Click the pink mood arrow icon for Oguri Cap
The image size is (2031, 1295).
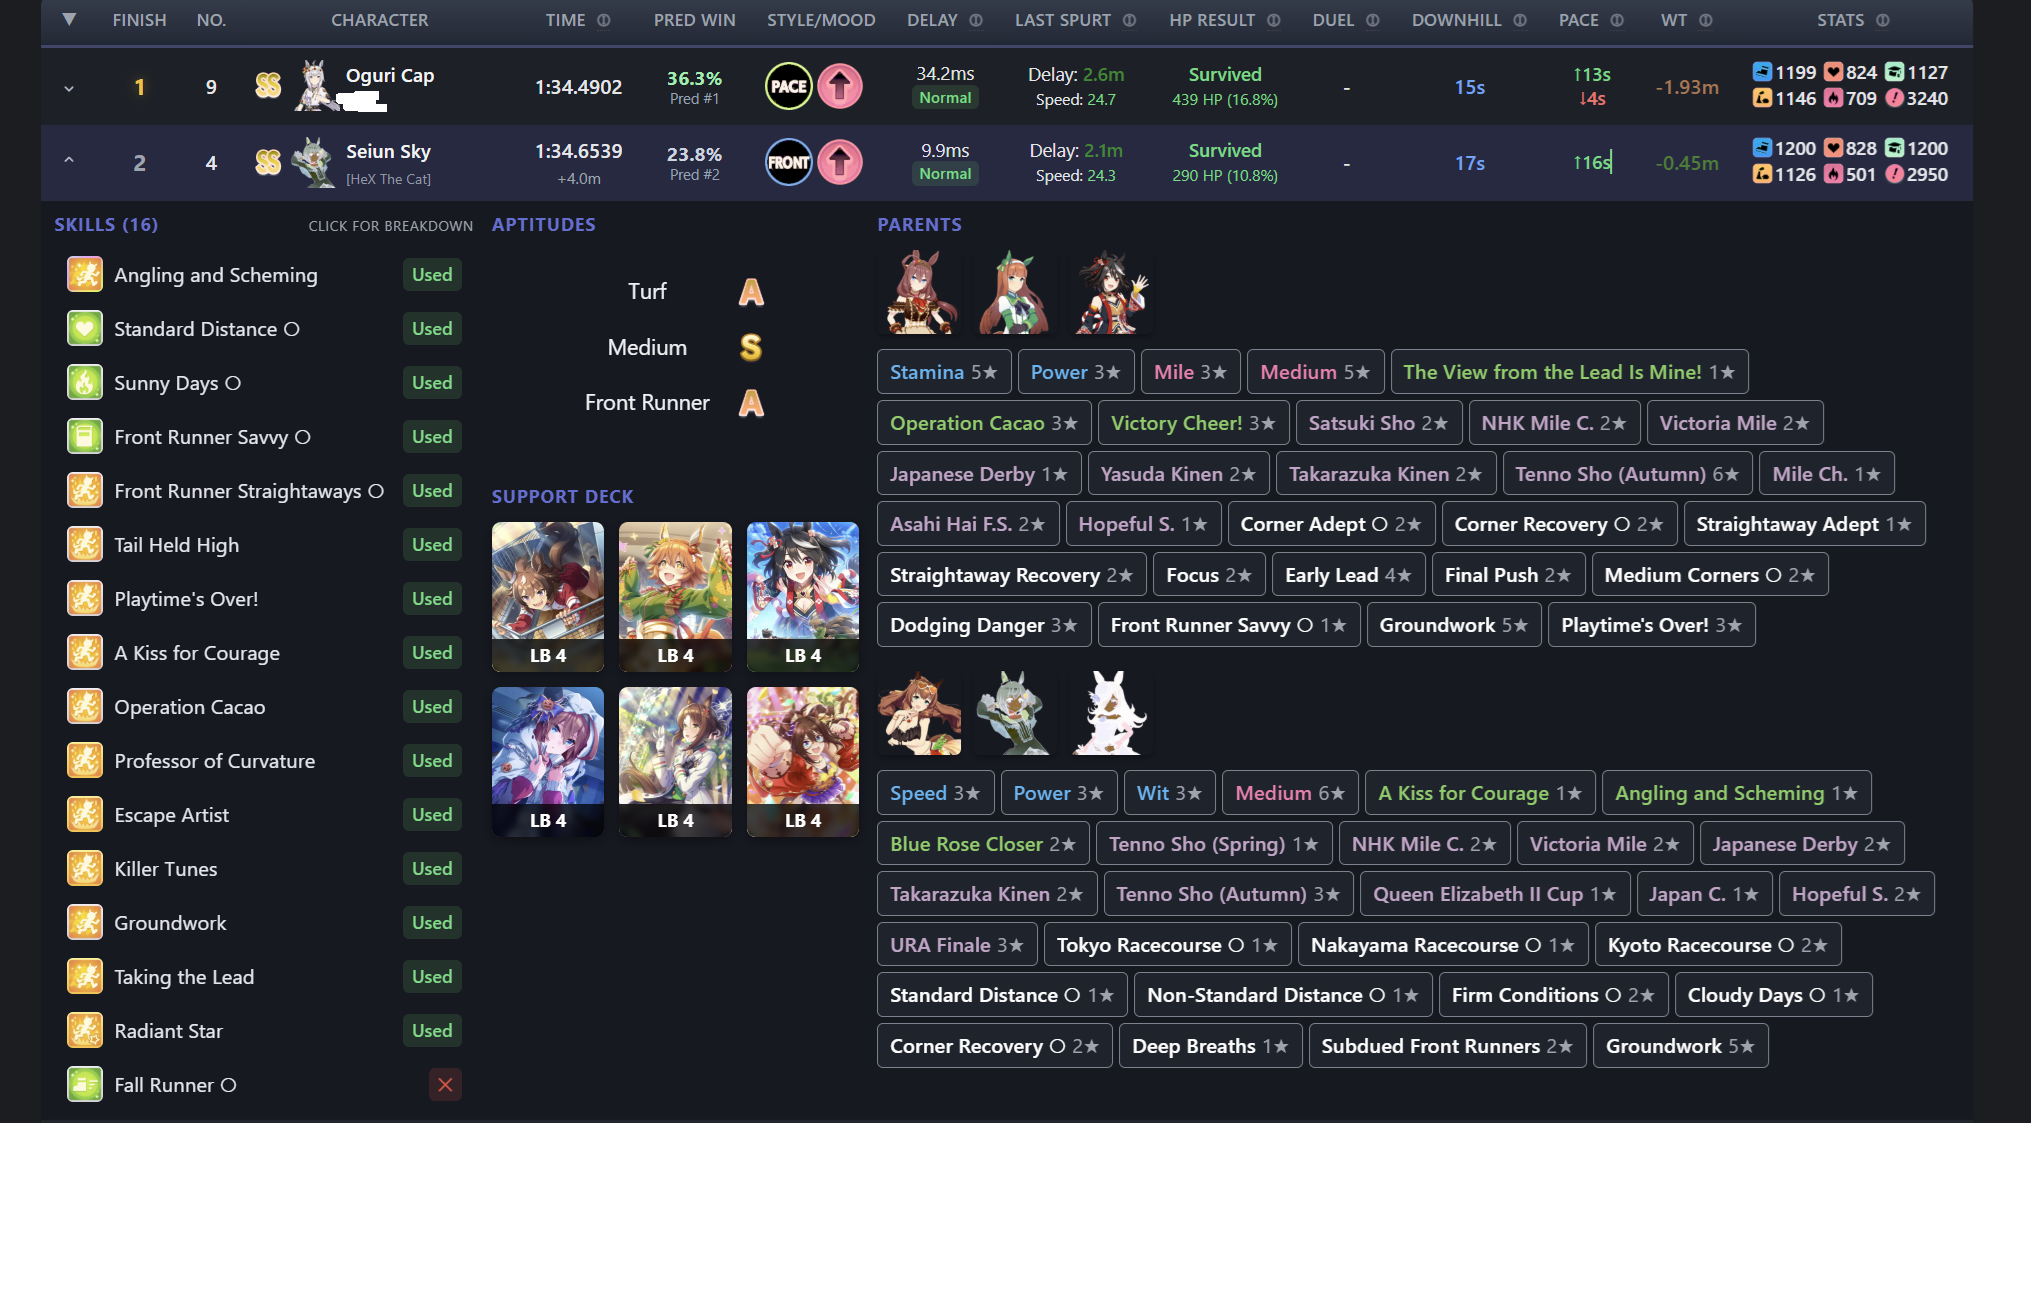(840, 86)
